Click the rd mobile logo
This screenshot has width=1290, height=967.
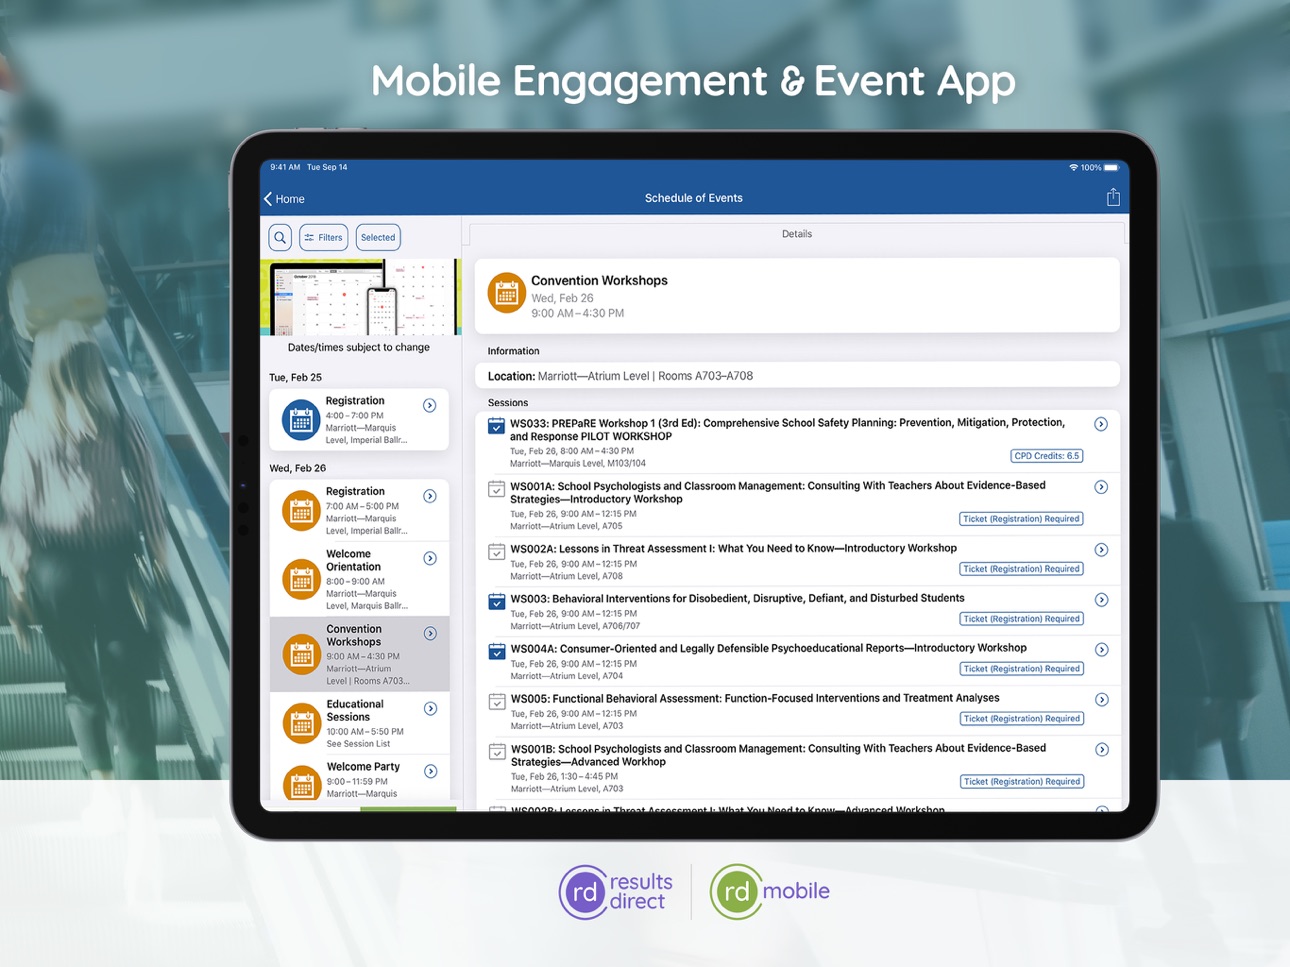click(770, 892)
